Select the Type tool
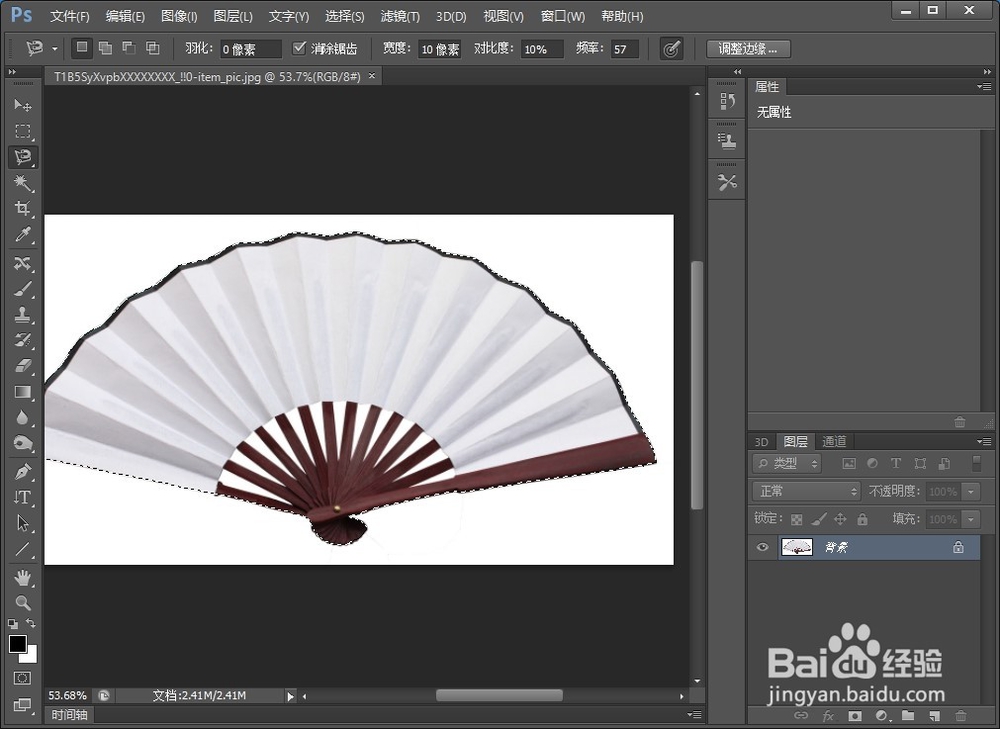 23,495
